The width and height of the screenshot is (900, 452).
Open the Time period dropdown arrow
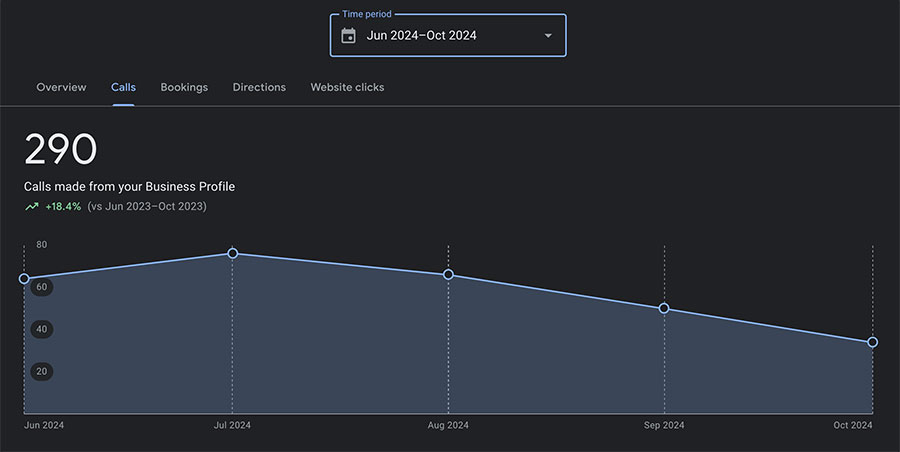coord(548,36)
